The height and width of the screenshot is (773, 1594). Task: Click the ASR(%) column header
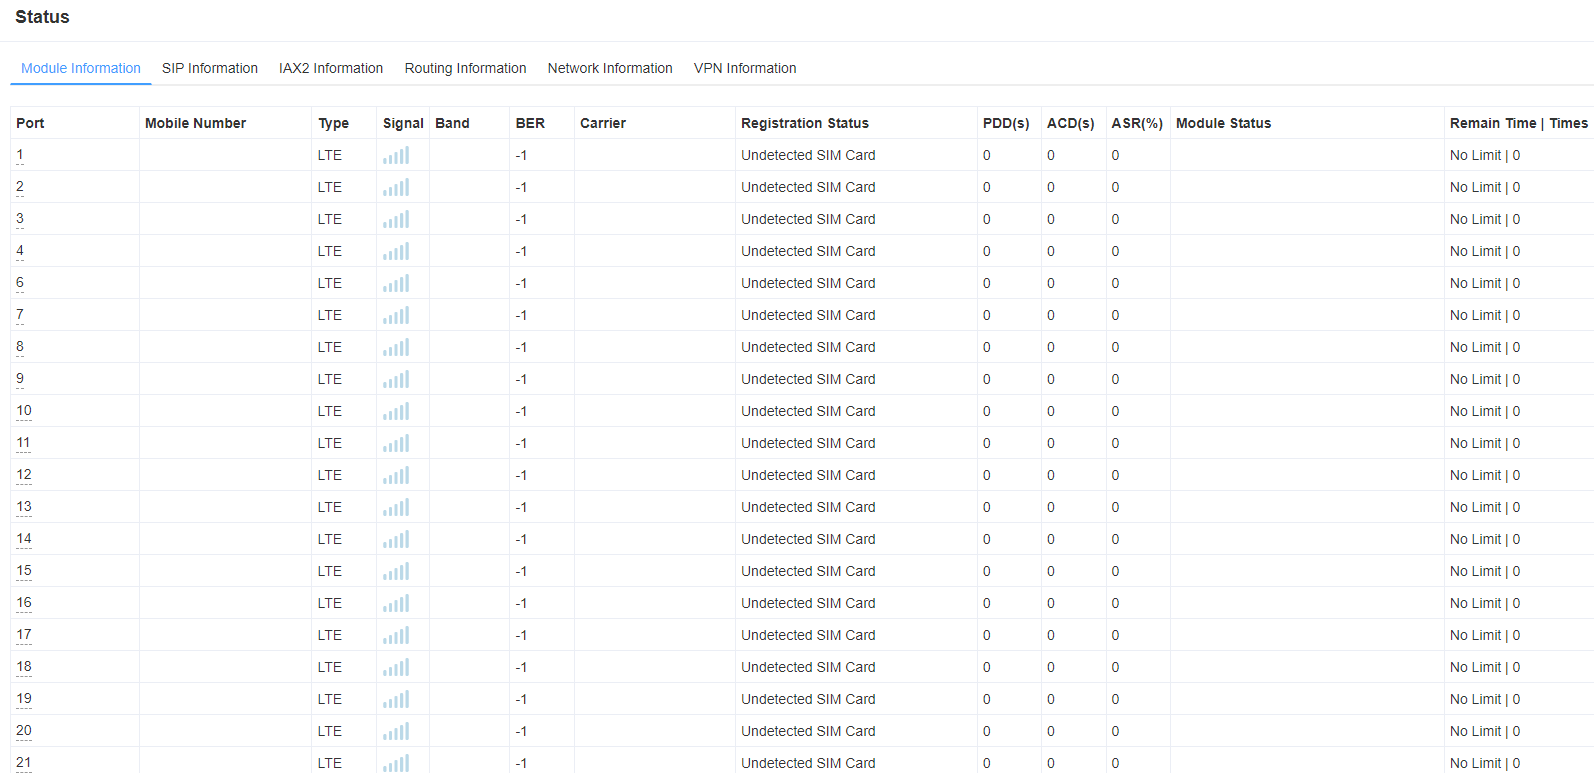[x=1137, y=123]
